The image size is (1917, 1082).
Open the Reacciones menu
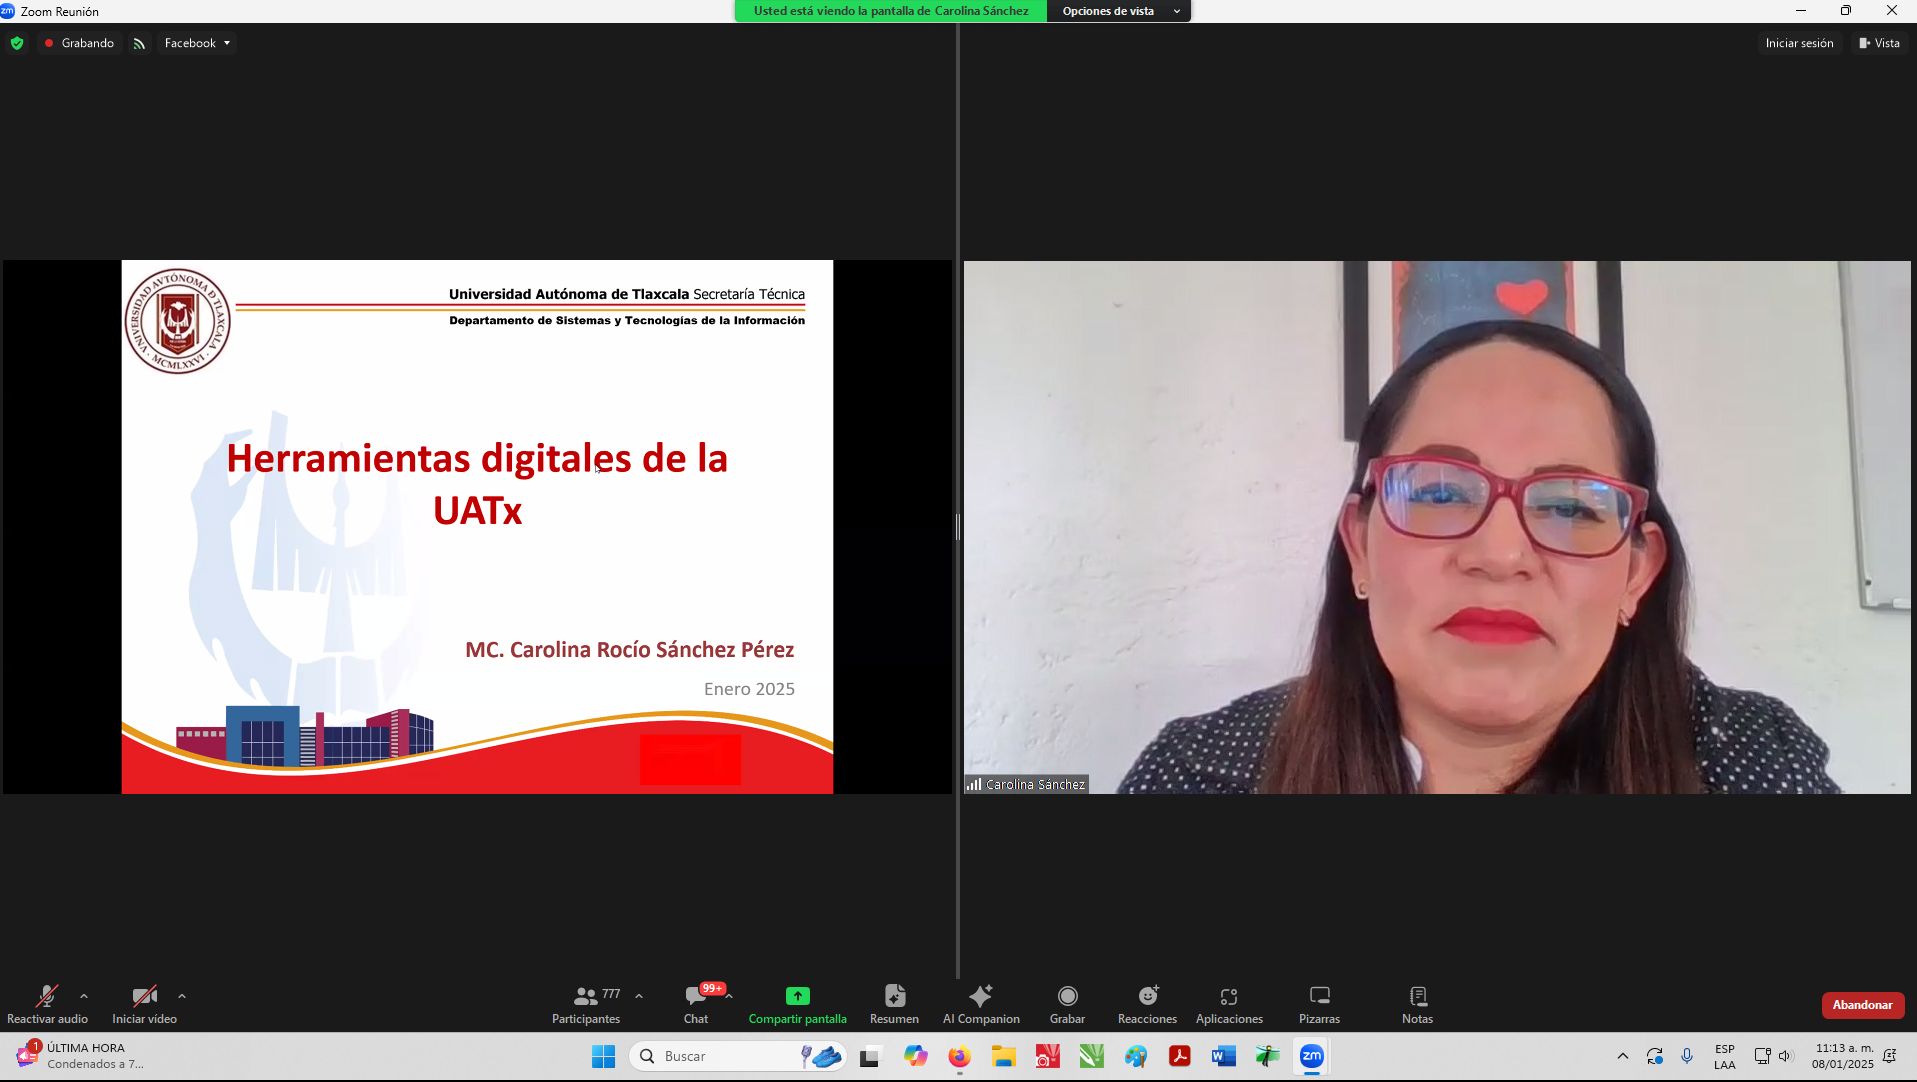coord(1147,1004)
